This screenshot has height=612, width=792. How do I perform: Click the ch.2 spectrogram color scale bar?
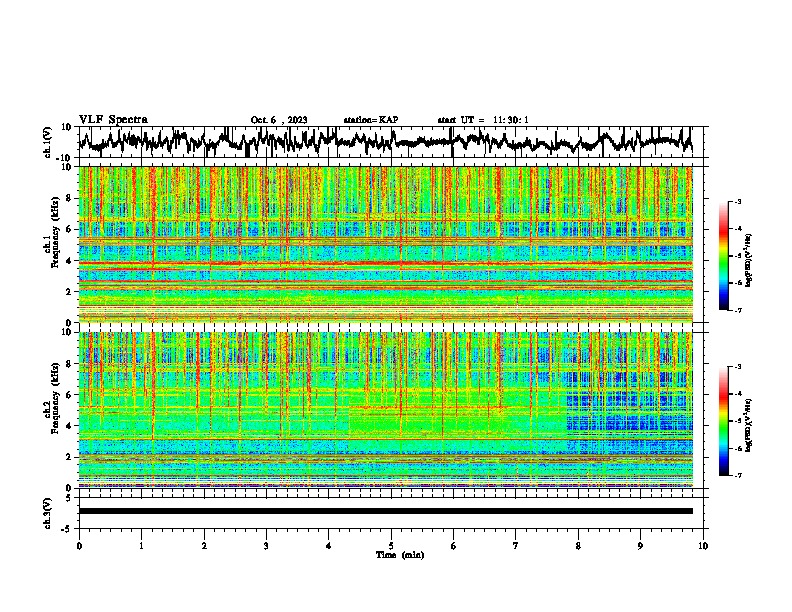click(723, 421)
